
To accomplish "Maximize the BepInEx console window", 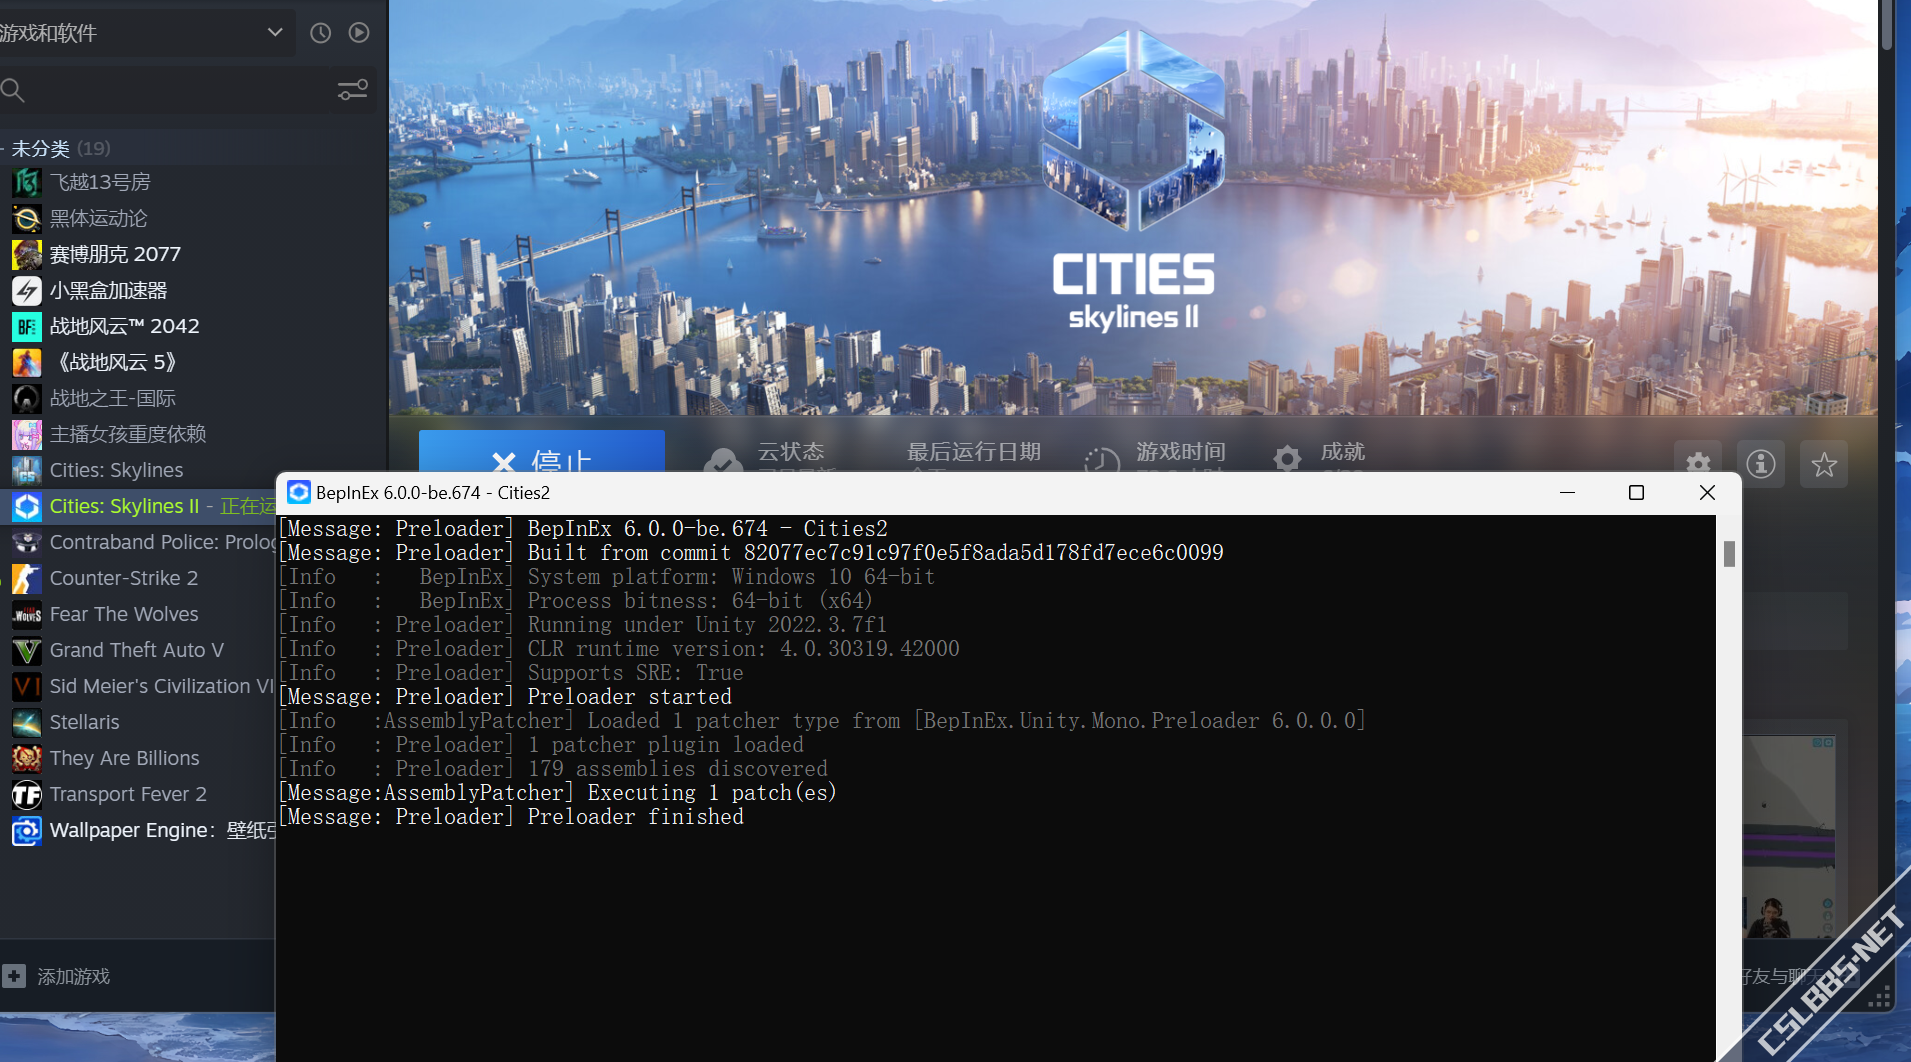I will tap(1636, 492).
